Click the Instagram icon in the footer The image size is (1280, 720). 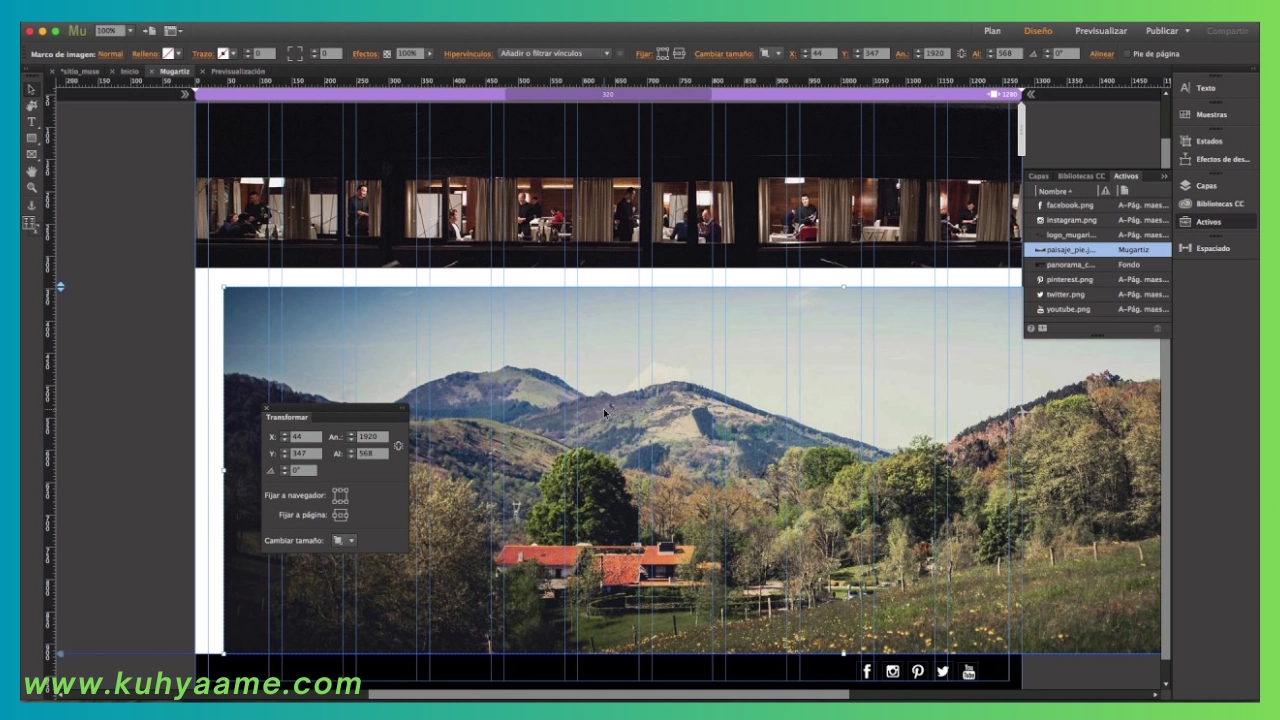pyautogui.click(x=892, y=671)
